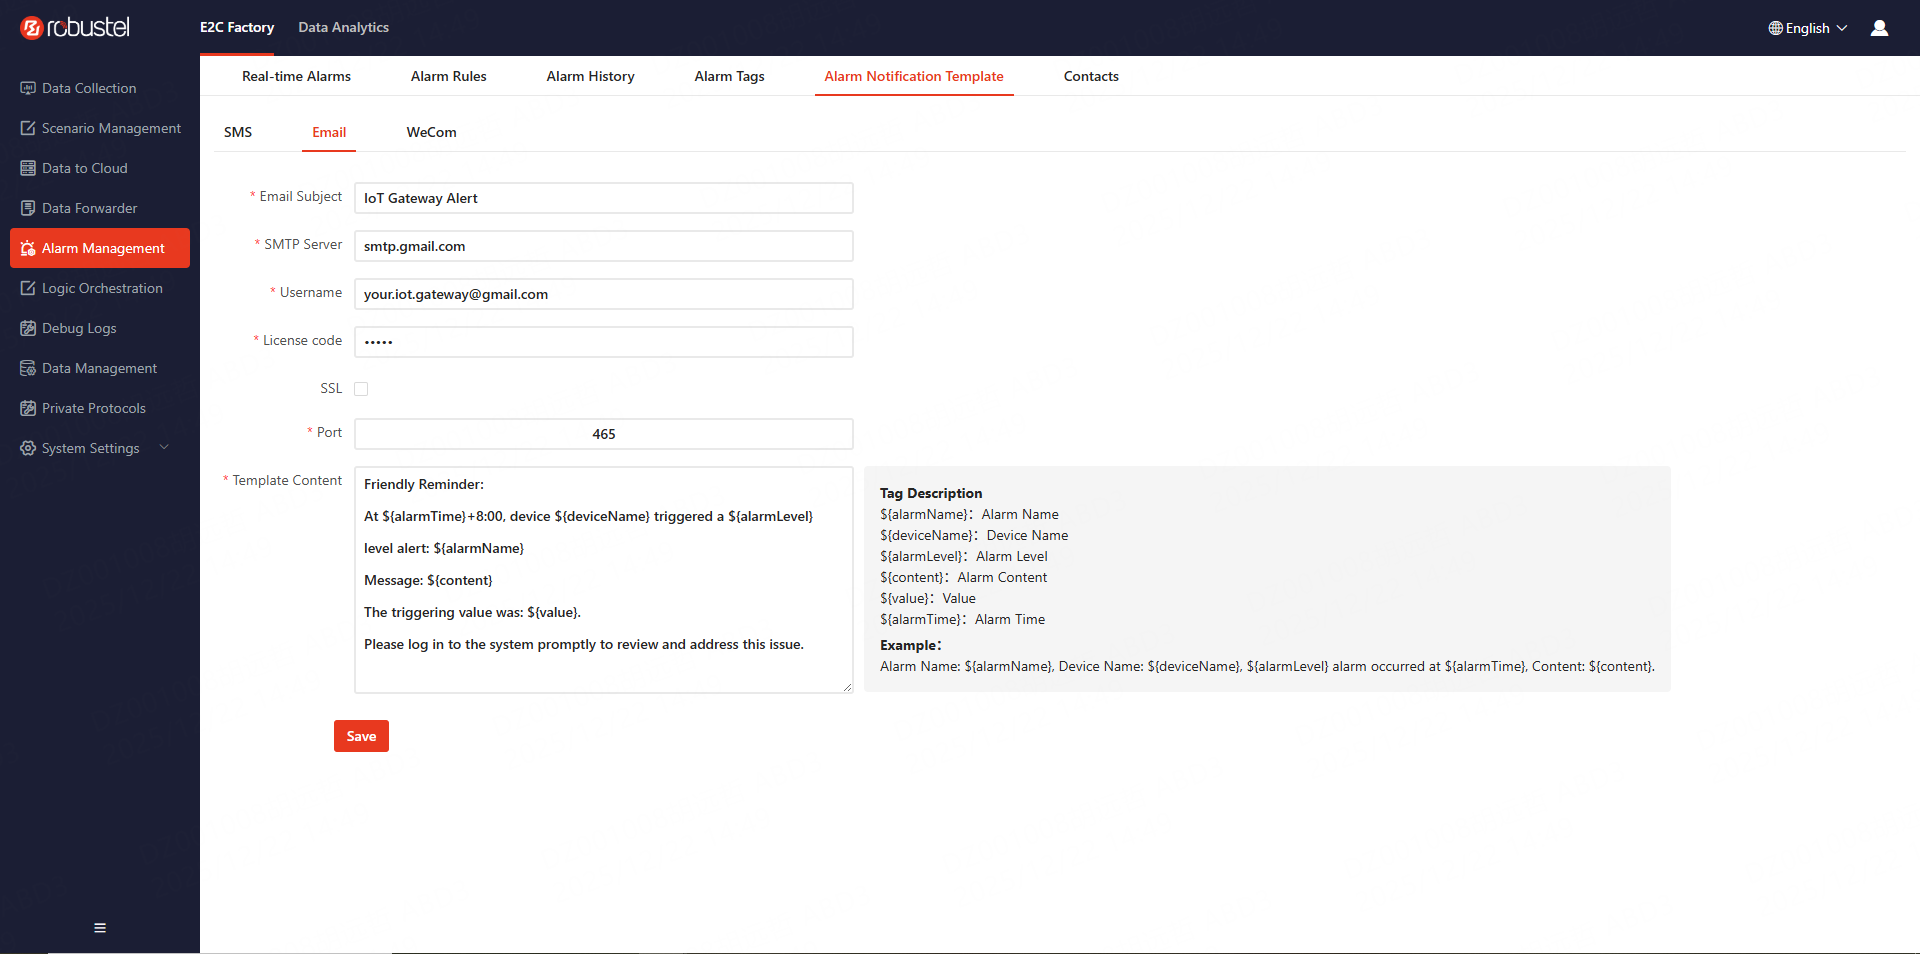
Task: Open the Data Analytics menu
Action: [x=343, y=27]
